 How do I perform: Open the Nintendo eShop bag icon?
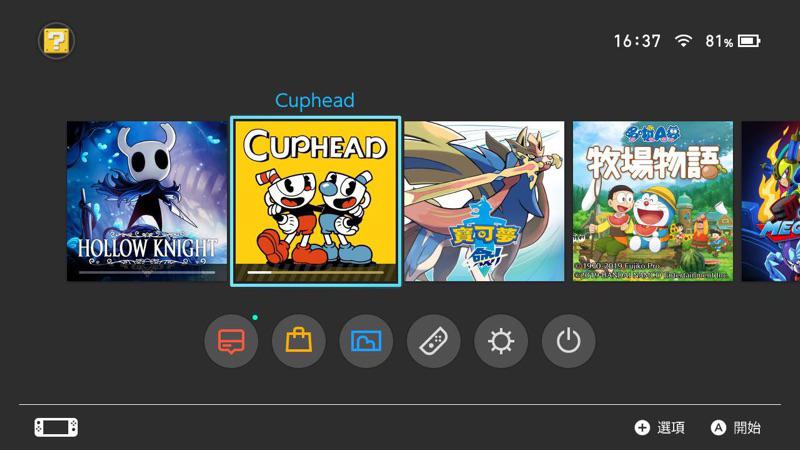click(x=298, y=341)
